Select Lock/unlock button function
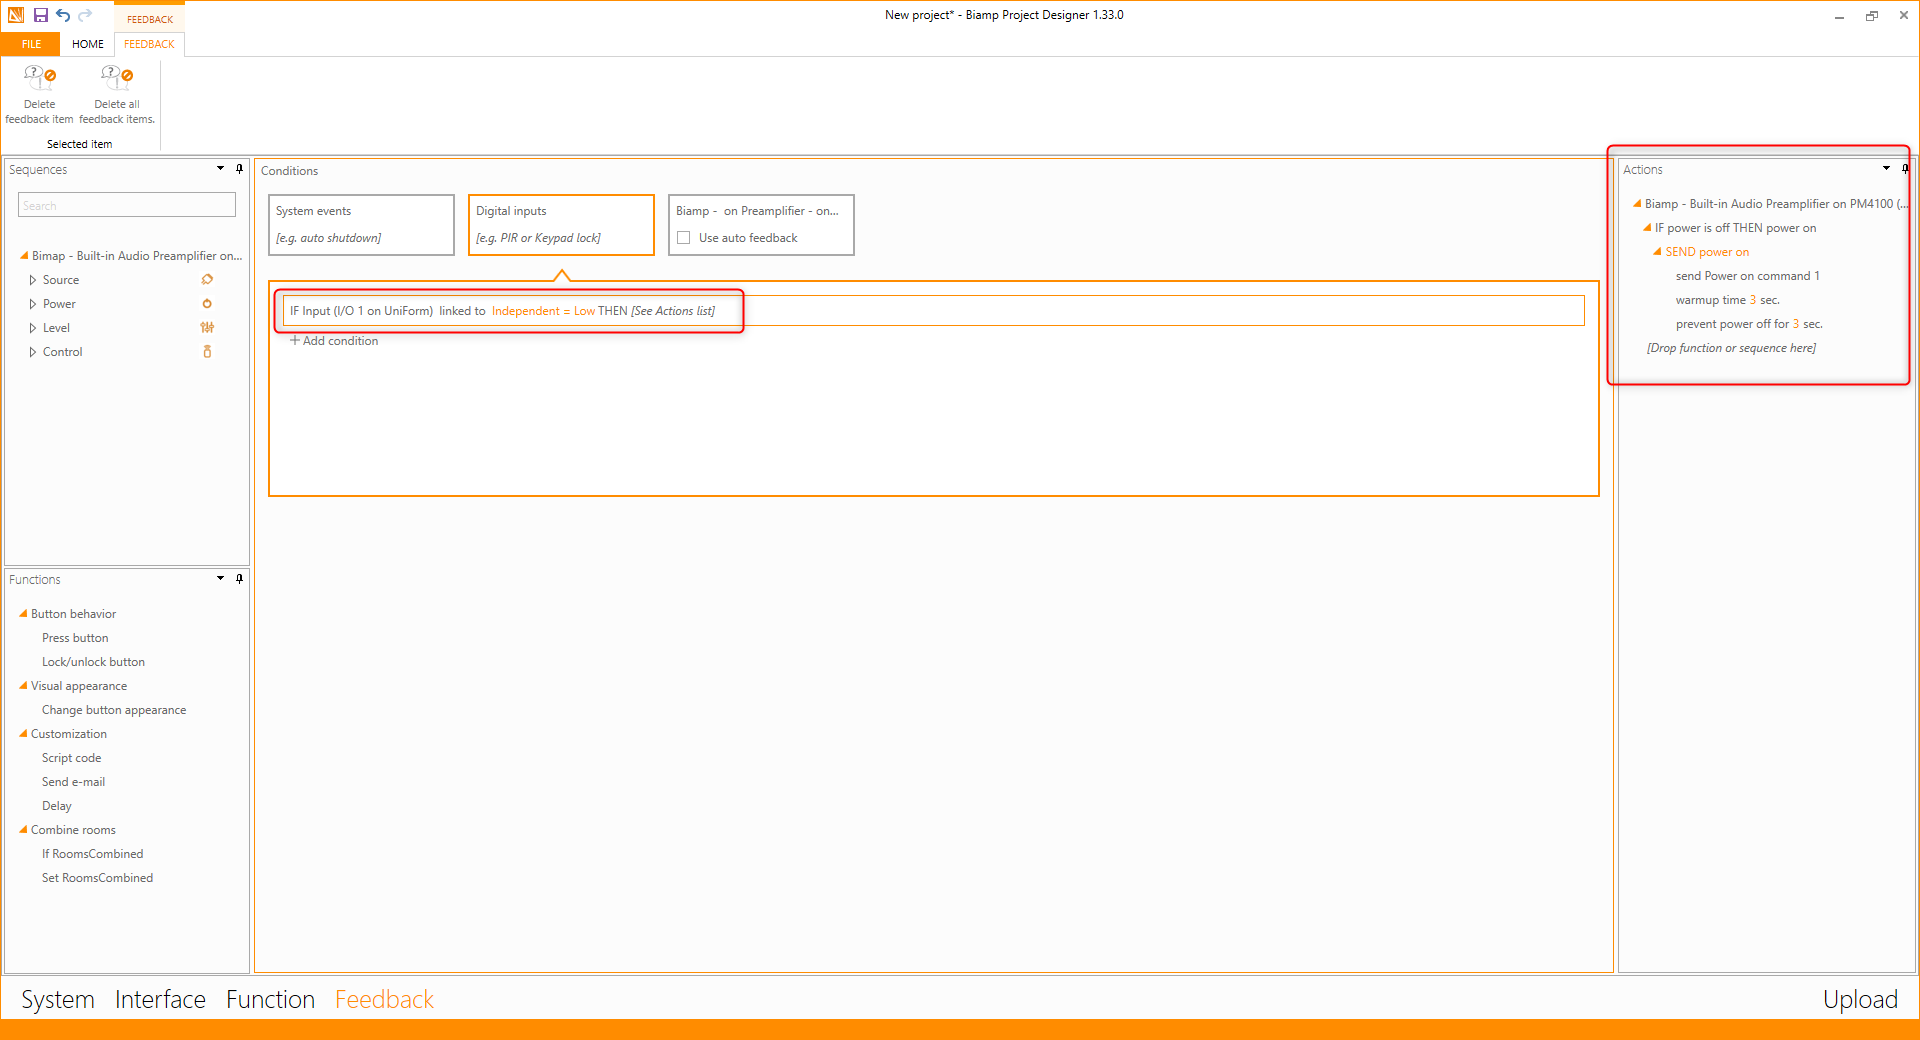1920x1040 pixels. click(x=93, y=662)
